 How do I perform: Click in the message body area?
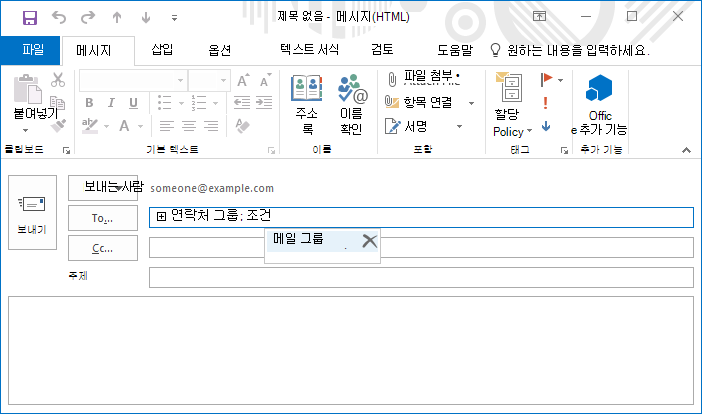tap(351, 350)
